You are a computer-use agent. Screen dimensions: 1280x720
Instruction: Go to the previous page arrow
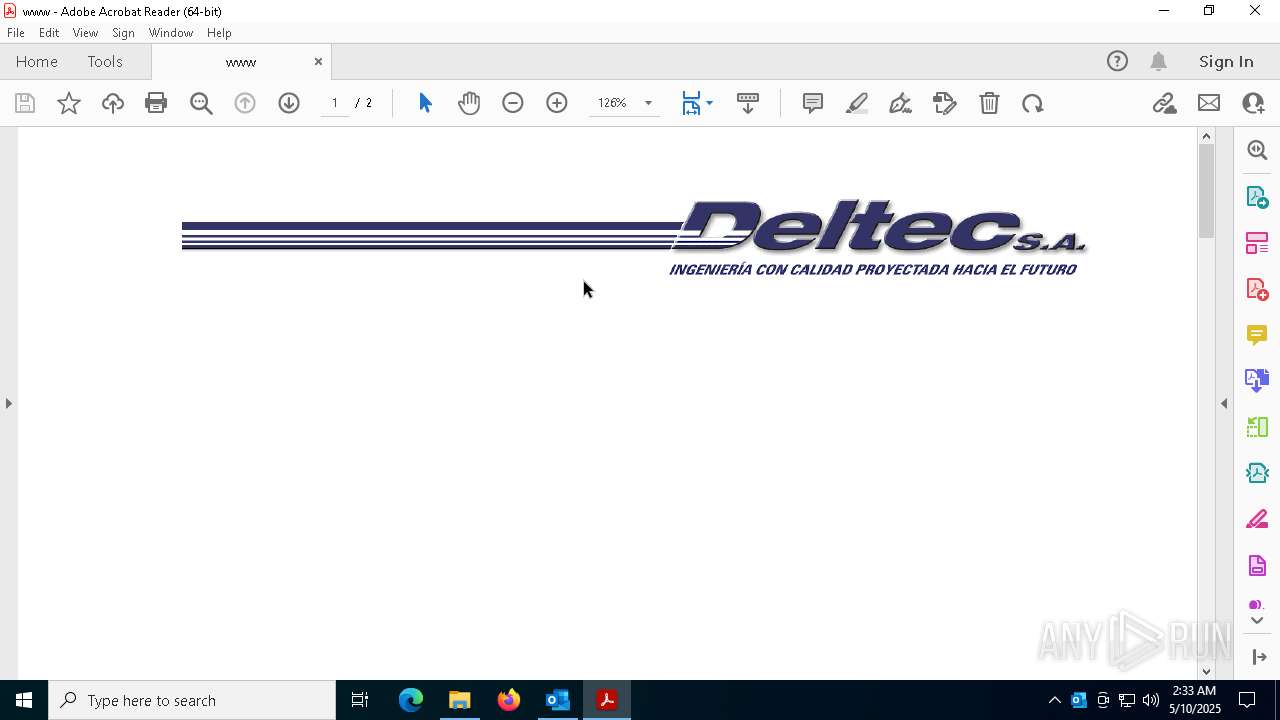pyautogui.click(x=245, y=103)
